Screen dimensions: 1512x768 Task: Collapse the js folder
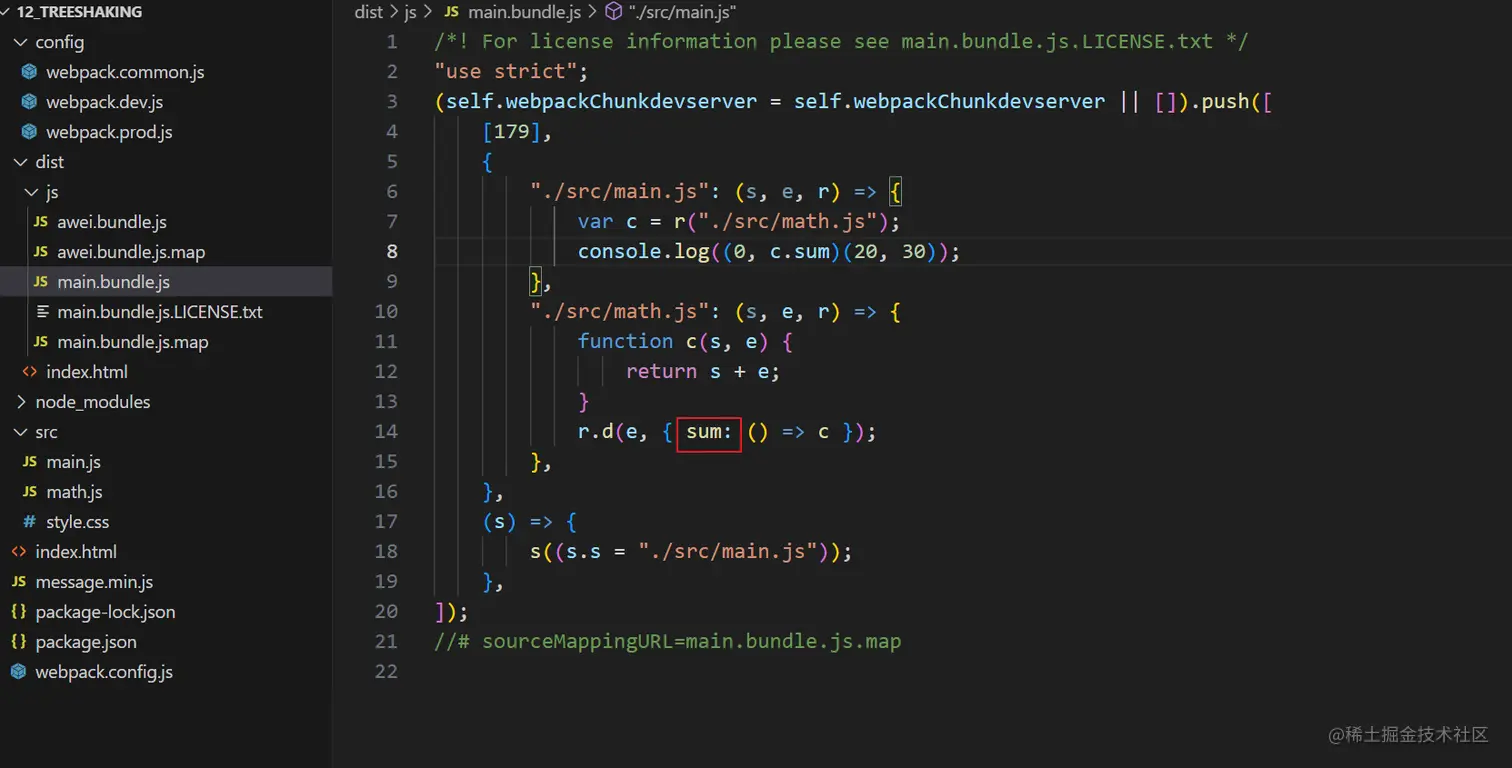tap(31, 192)
